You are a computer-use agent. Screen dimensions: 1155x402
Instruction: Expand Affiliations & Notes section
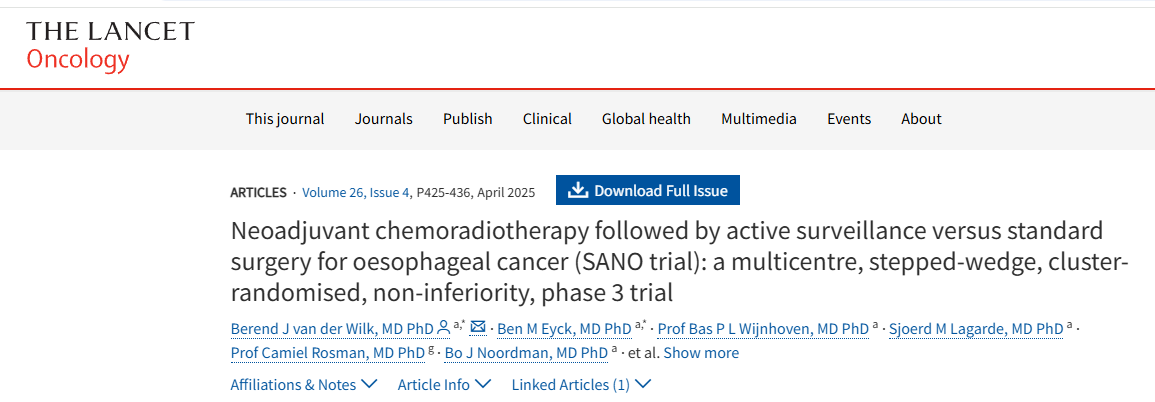[303, 384]
